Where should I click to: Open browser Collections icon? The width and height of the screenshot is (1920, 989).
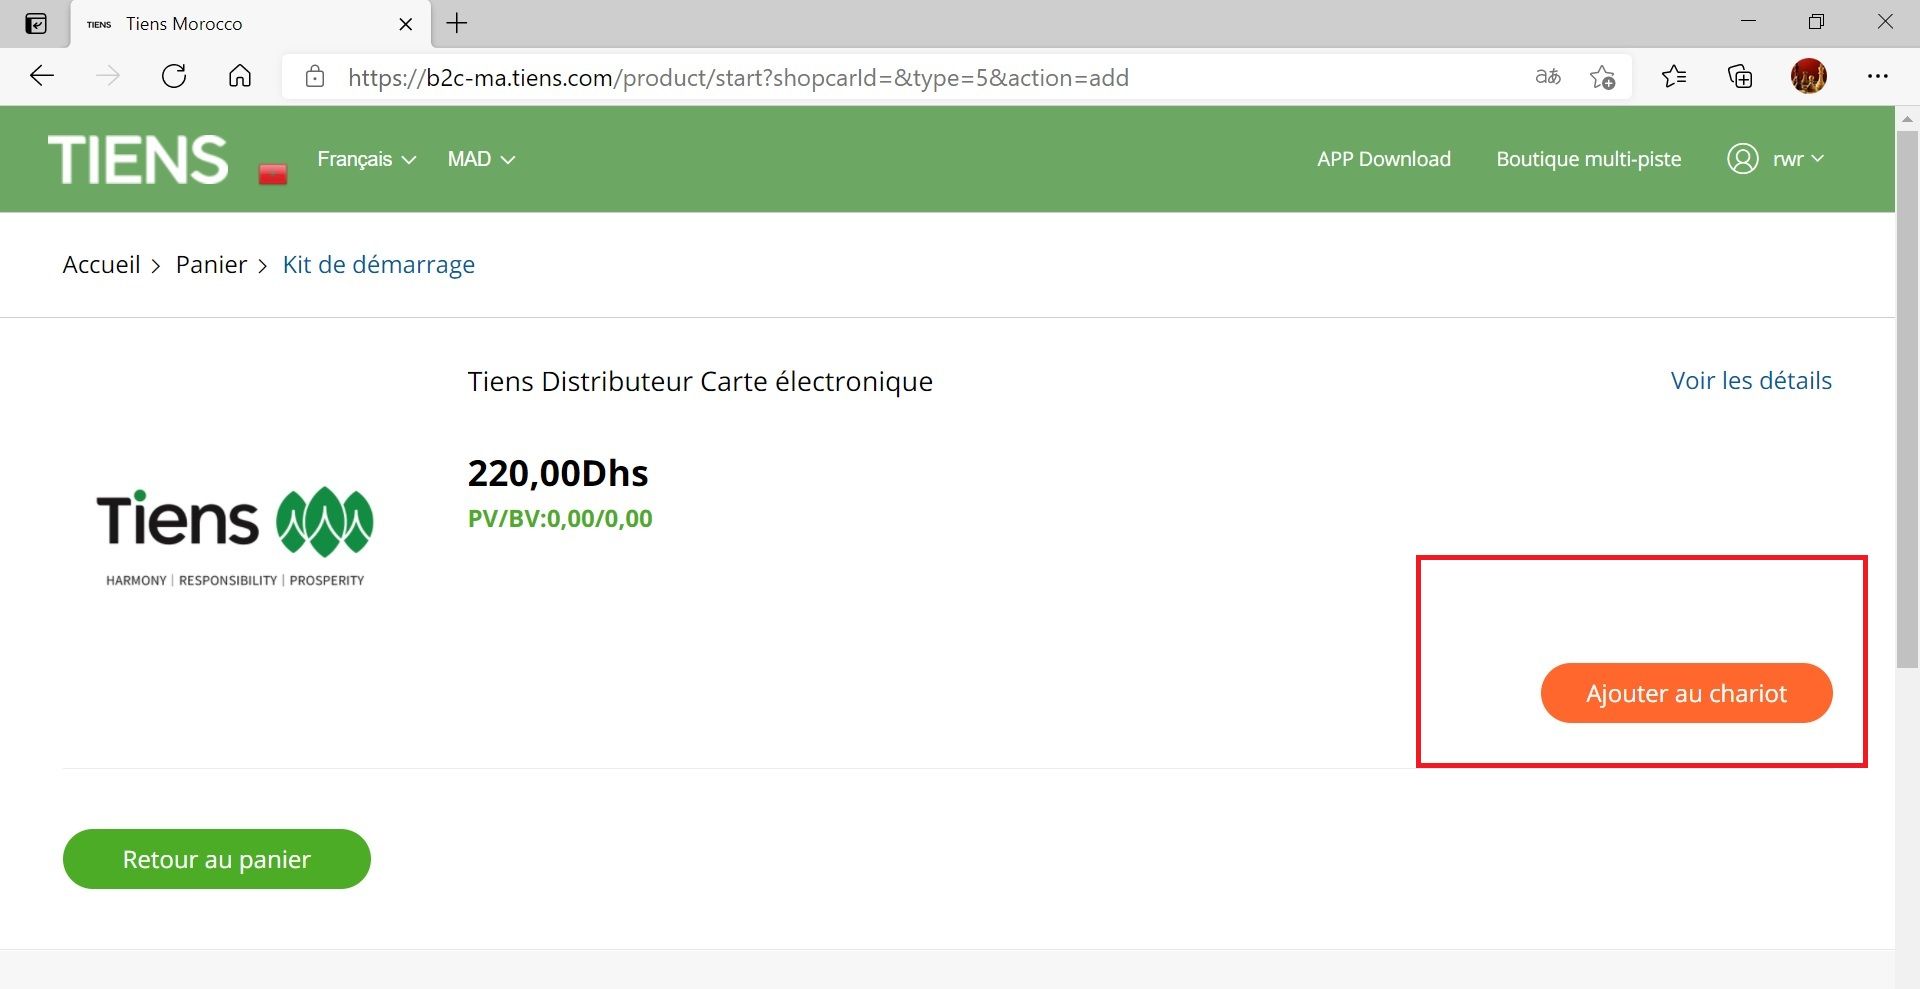point(1740,77)
